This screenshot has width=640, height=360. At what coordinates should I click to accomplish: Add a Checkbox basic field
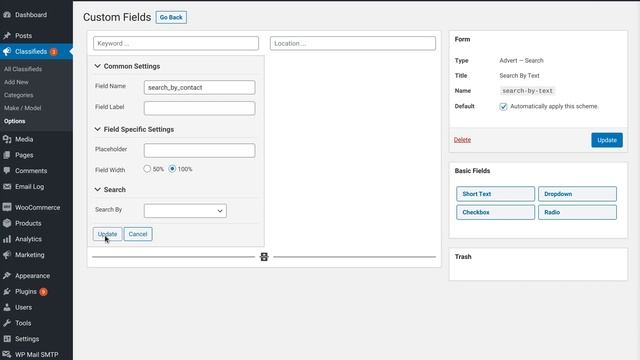point(496,212)
